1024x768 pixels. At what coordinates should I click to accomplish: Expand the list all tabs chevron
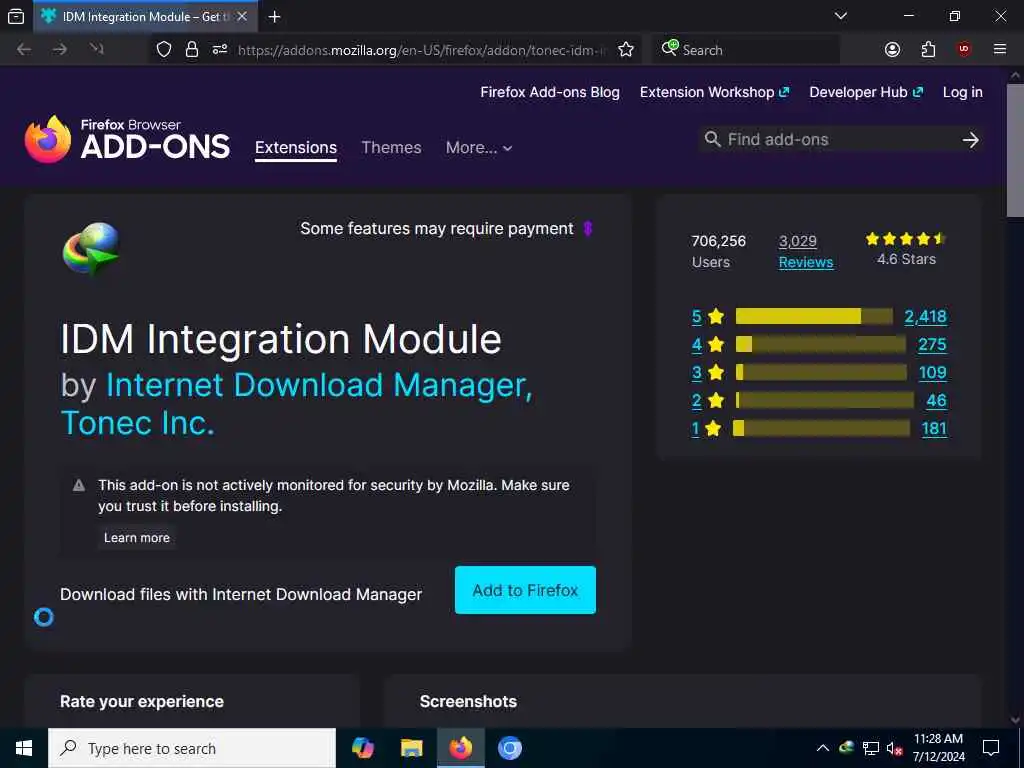point(841,16)
